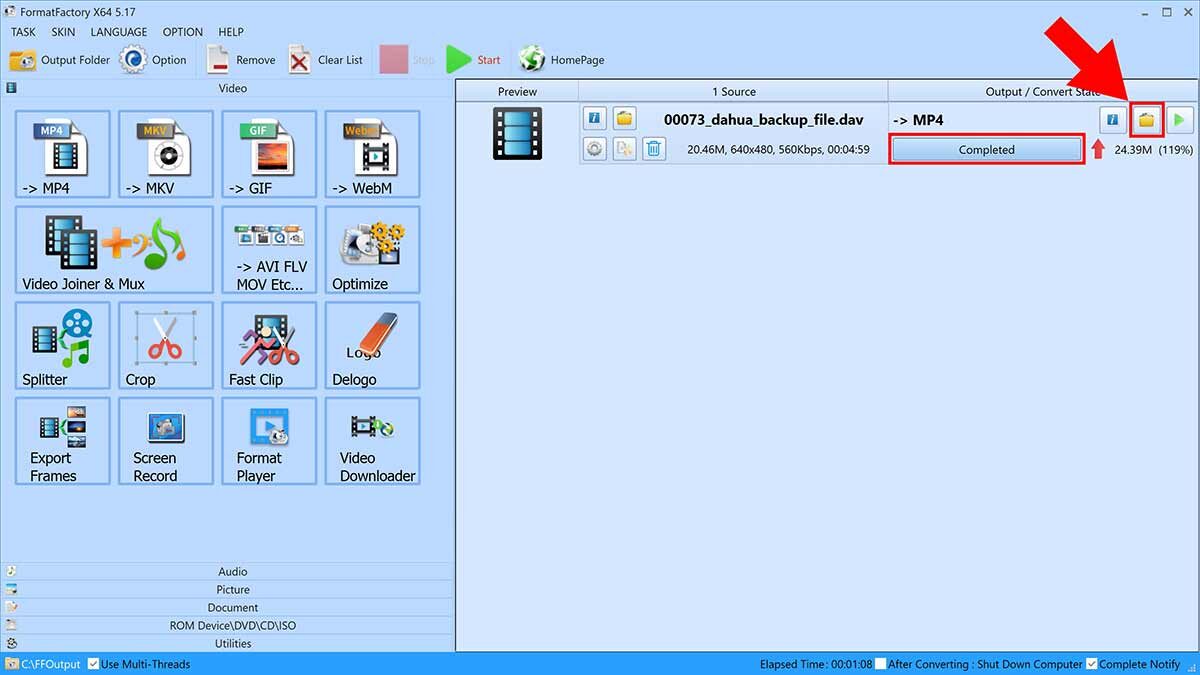Expand the Audio category section
The height and width of the screenshot is (675, 1200).
[232, 572]
